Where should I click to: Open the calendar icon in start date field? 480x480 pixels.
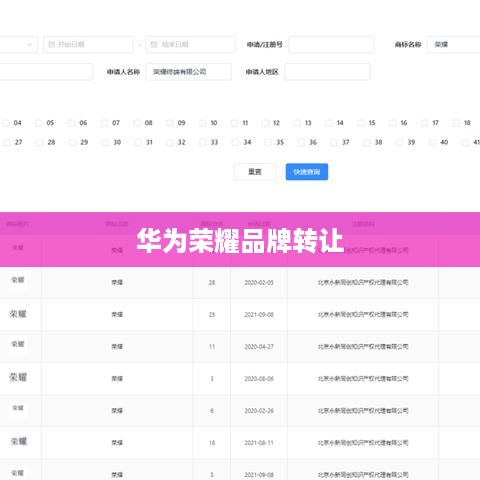[51, 44]
